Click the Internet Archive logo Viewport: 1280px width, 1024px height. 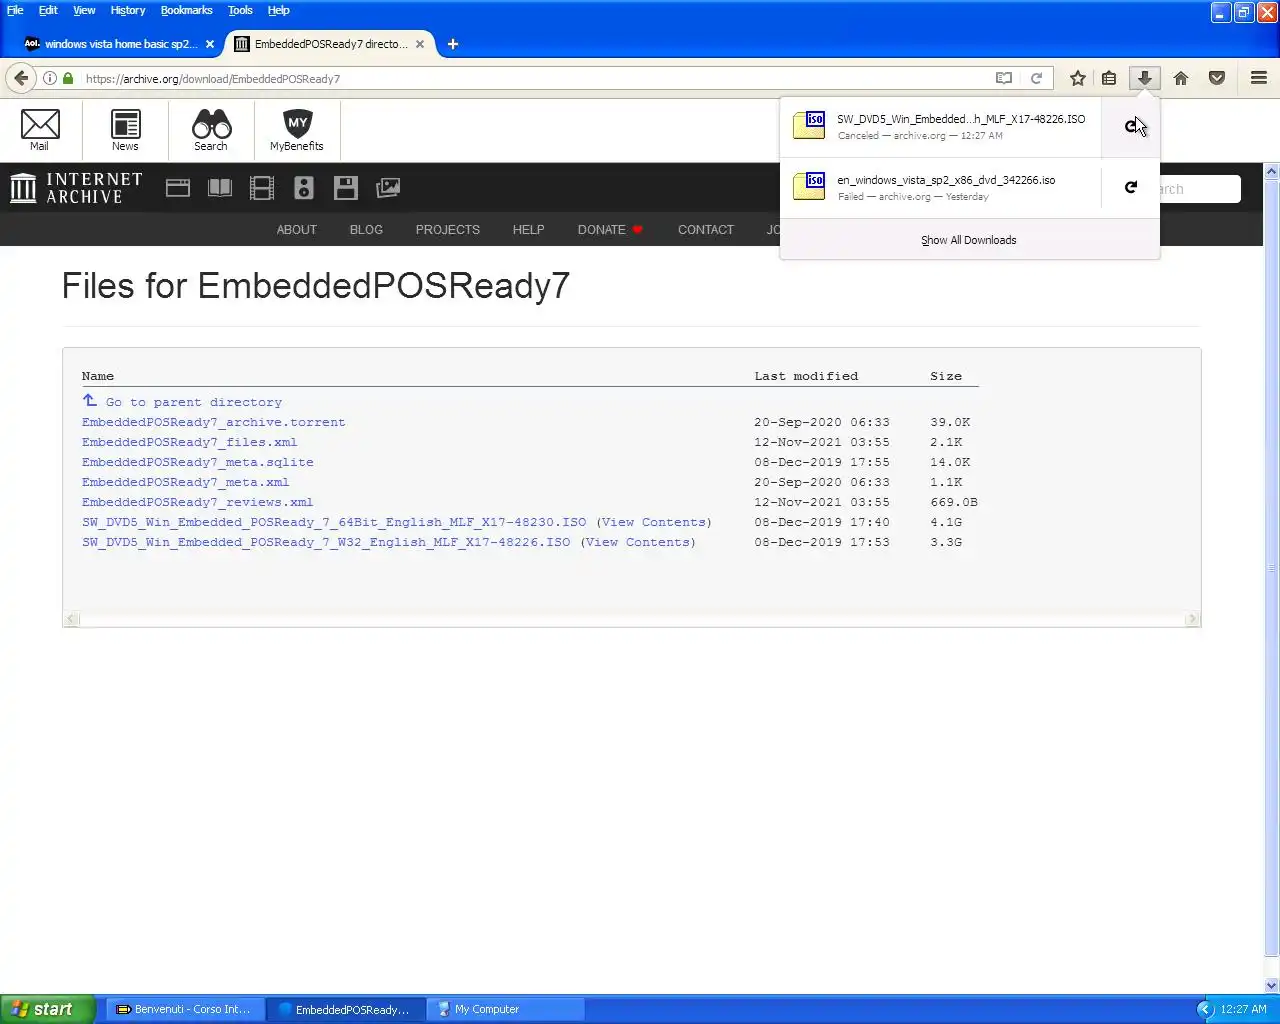pyautogui.click(x=76, y=188)
